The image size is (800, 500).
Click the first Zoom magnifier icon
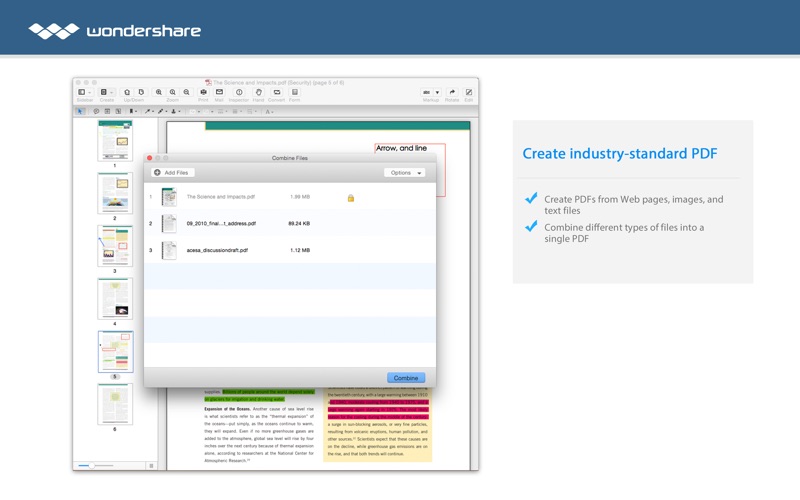(159, 92)
